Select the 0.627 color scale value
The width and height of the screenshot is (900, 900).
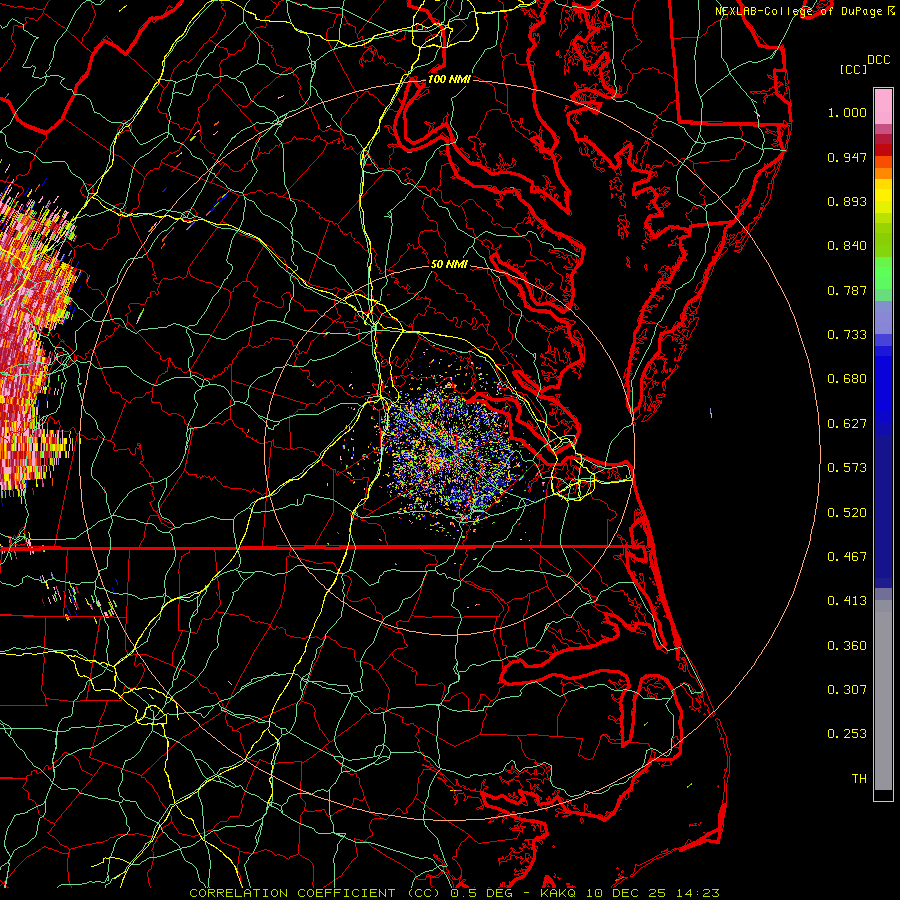pyautogui.click(x=847, y=424)
